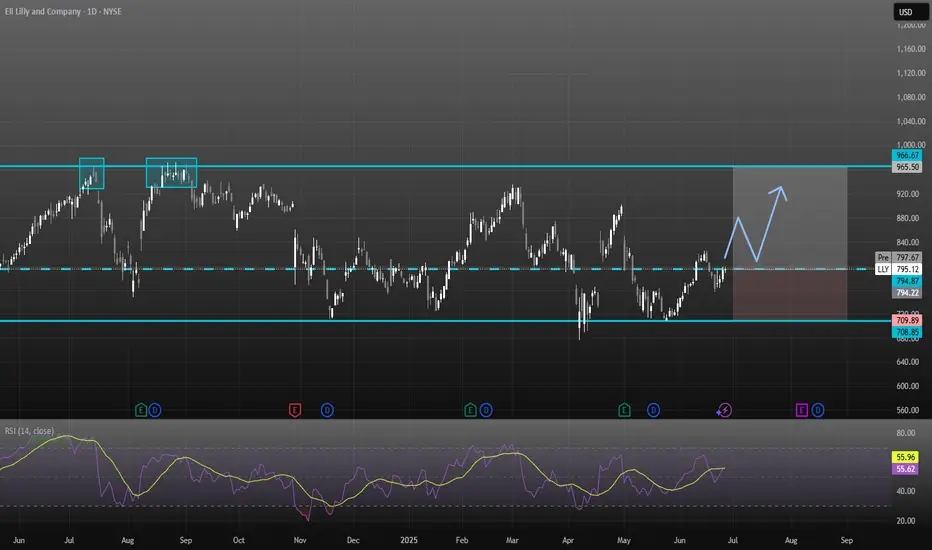Viewport: 932px width, 550px height.
Task: Select the red 709.89 stop price label
Action: [x=907, y=320]
